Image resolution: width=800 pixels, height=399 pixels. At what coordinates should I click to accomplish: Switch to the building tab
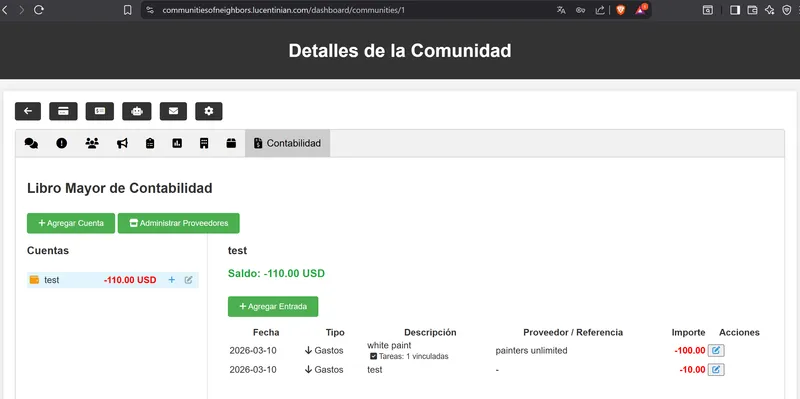click(204, 143)
